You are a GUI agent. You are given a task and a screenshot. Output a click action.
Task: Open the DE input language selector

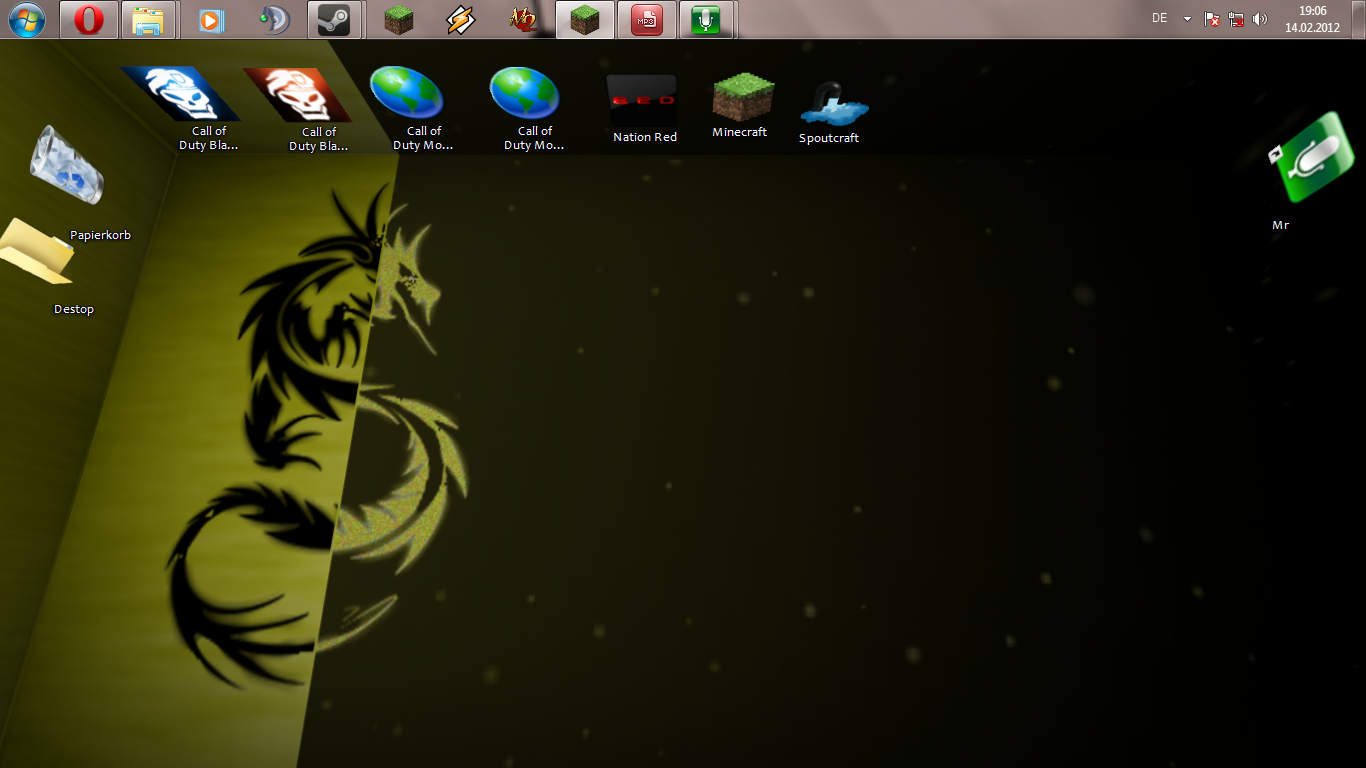coord(1160,18)
